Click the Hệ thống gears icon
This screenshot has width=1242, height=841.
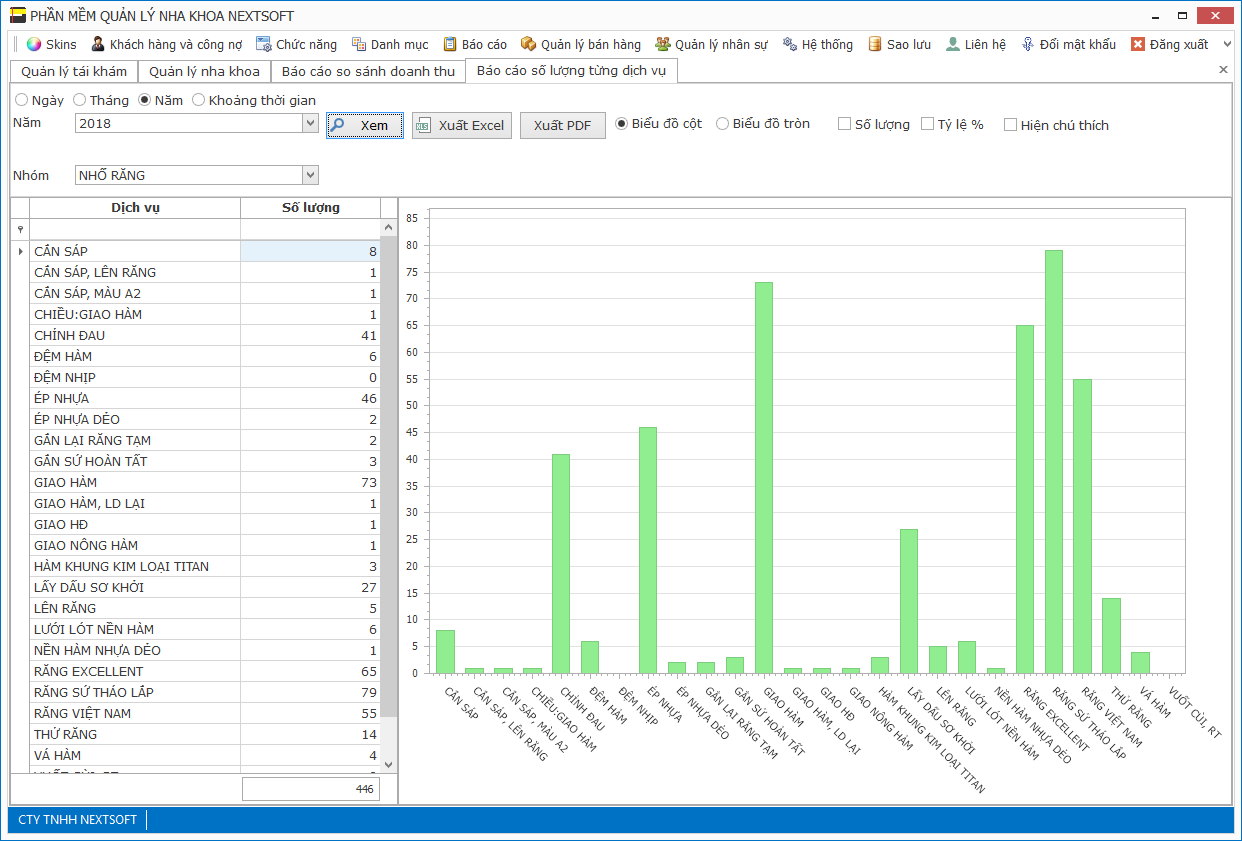coord(790,44)
